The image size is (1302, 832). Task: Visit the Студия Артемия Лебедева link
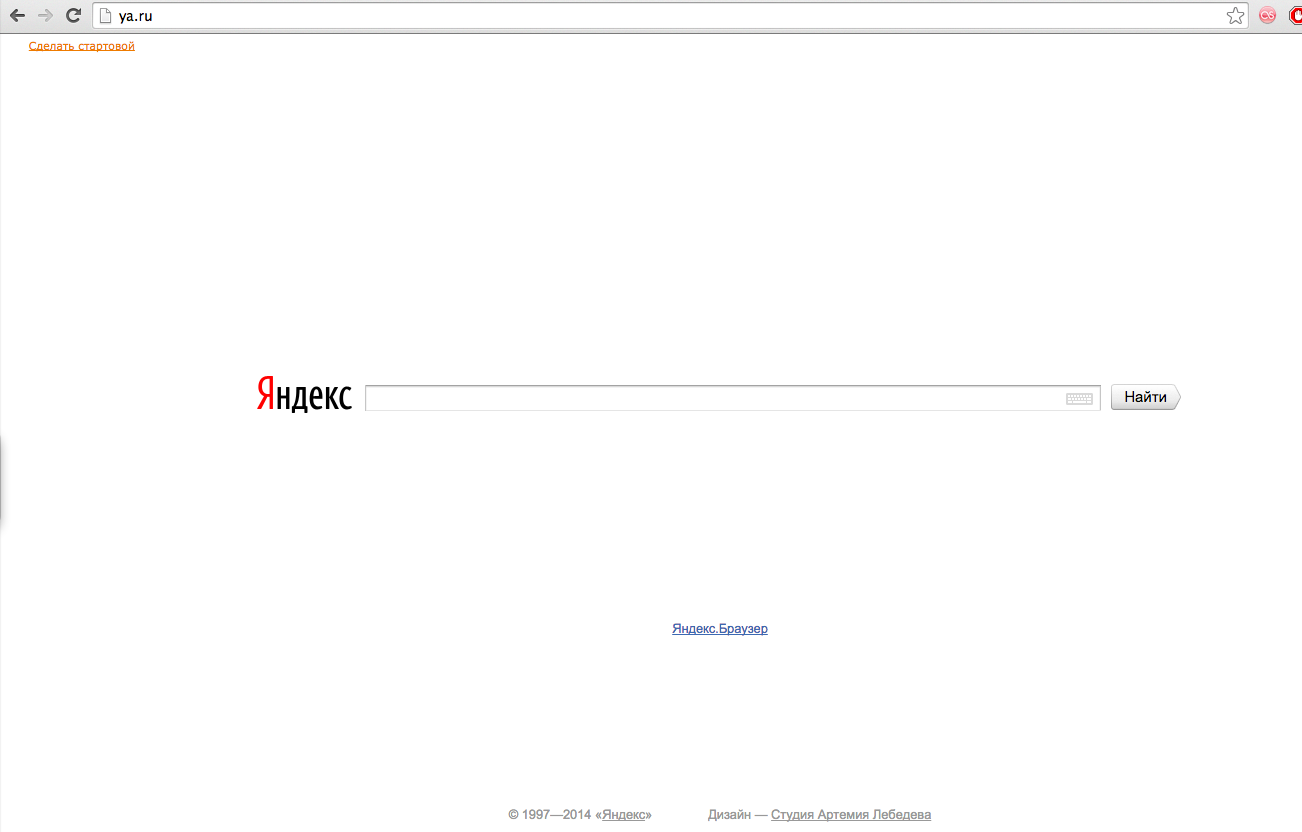(x=851, y=815)
